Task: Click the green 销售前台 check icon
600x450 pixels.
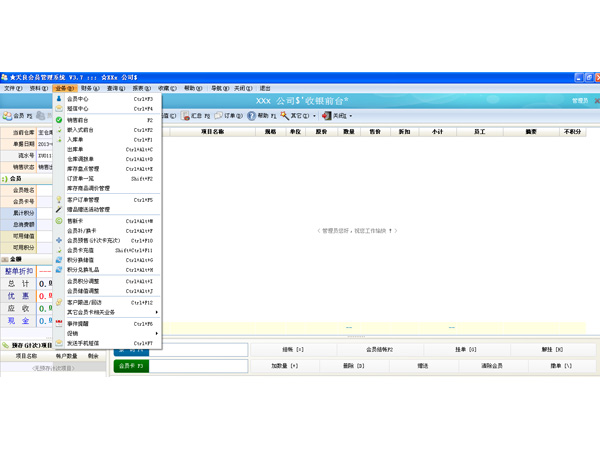Action: pyautogui.click(x=59, y=120)
